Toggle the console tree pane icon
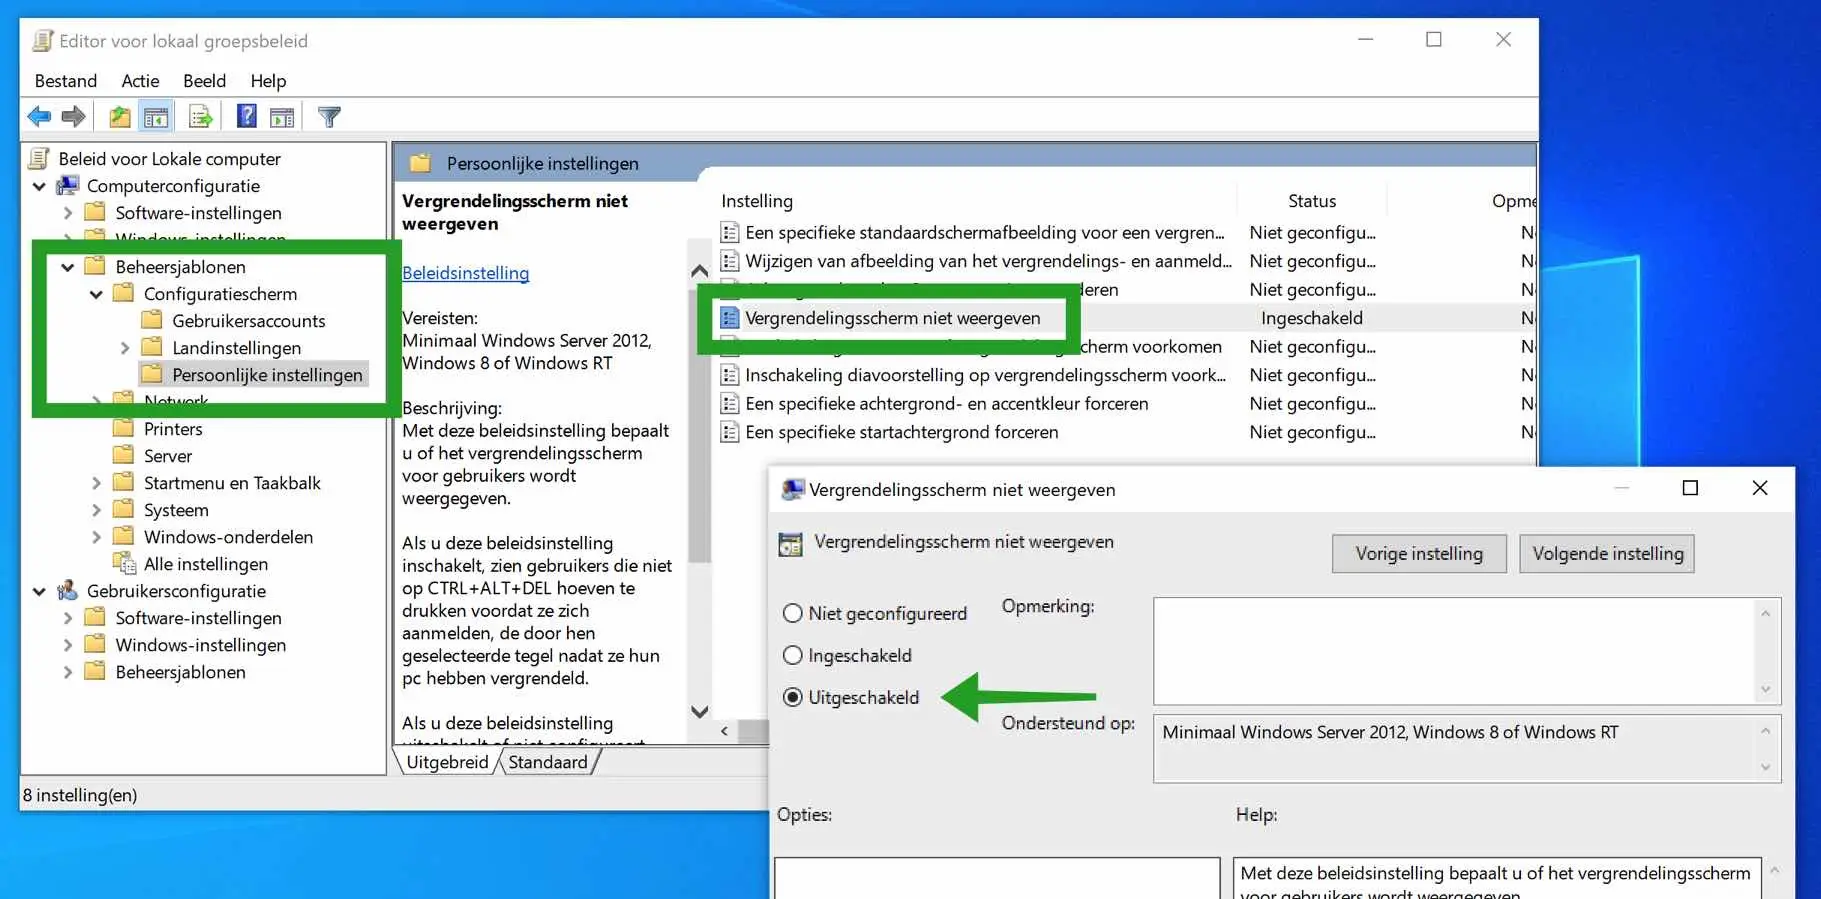This screenshot has width=1821, height=899. [x=156, y=117]
